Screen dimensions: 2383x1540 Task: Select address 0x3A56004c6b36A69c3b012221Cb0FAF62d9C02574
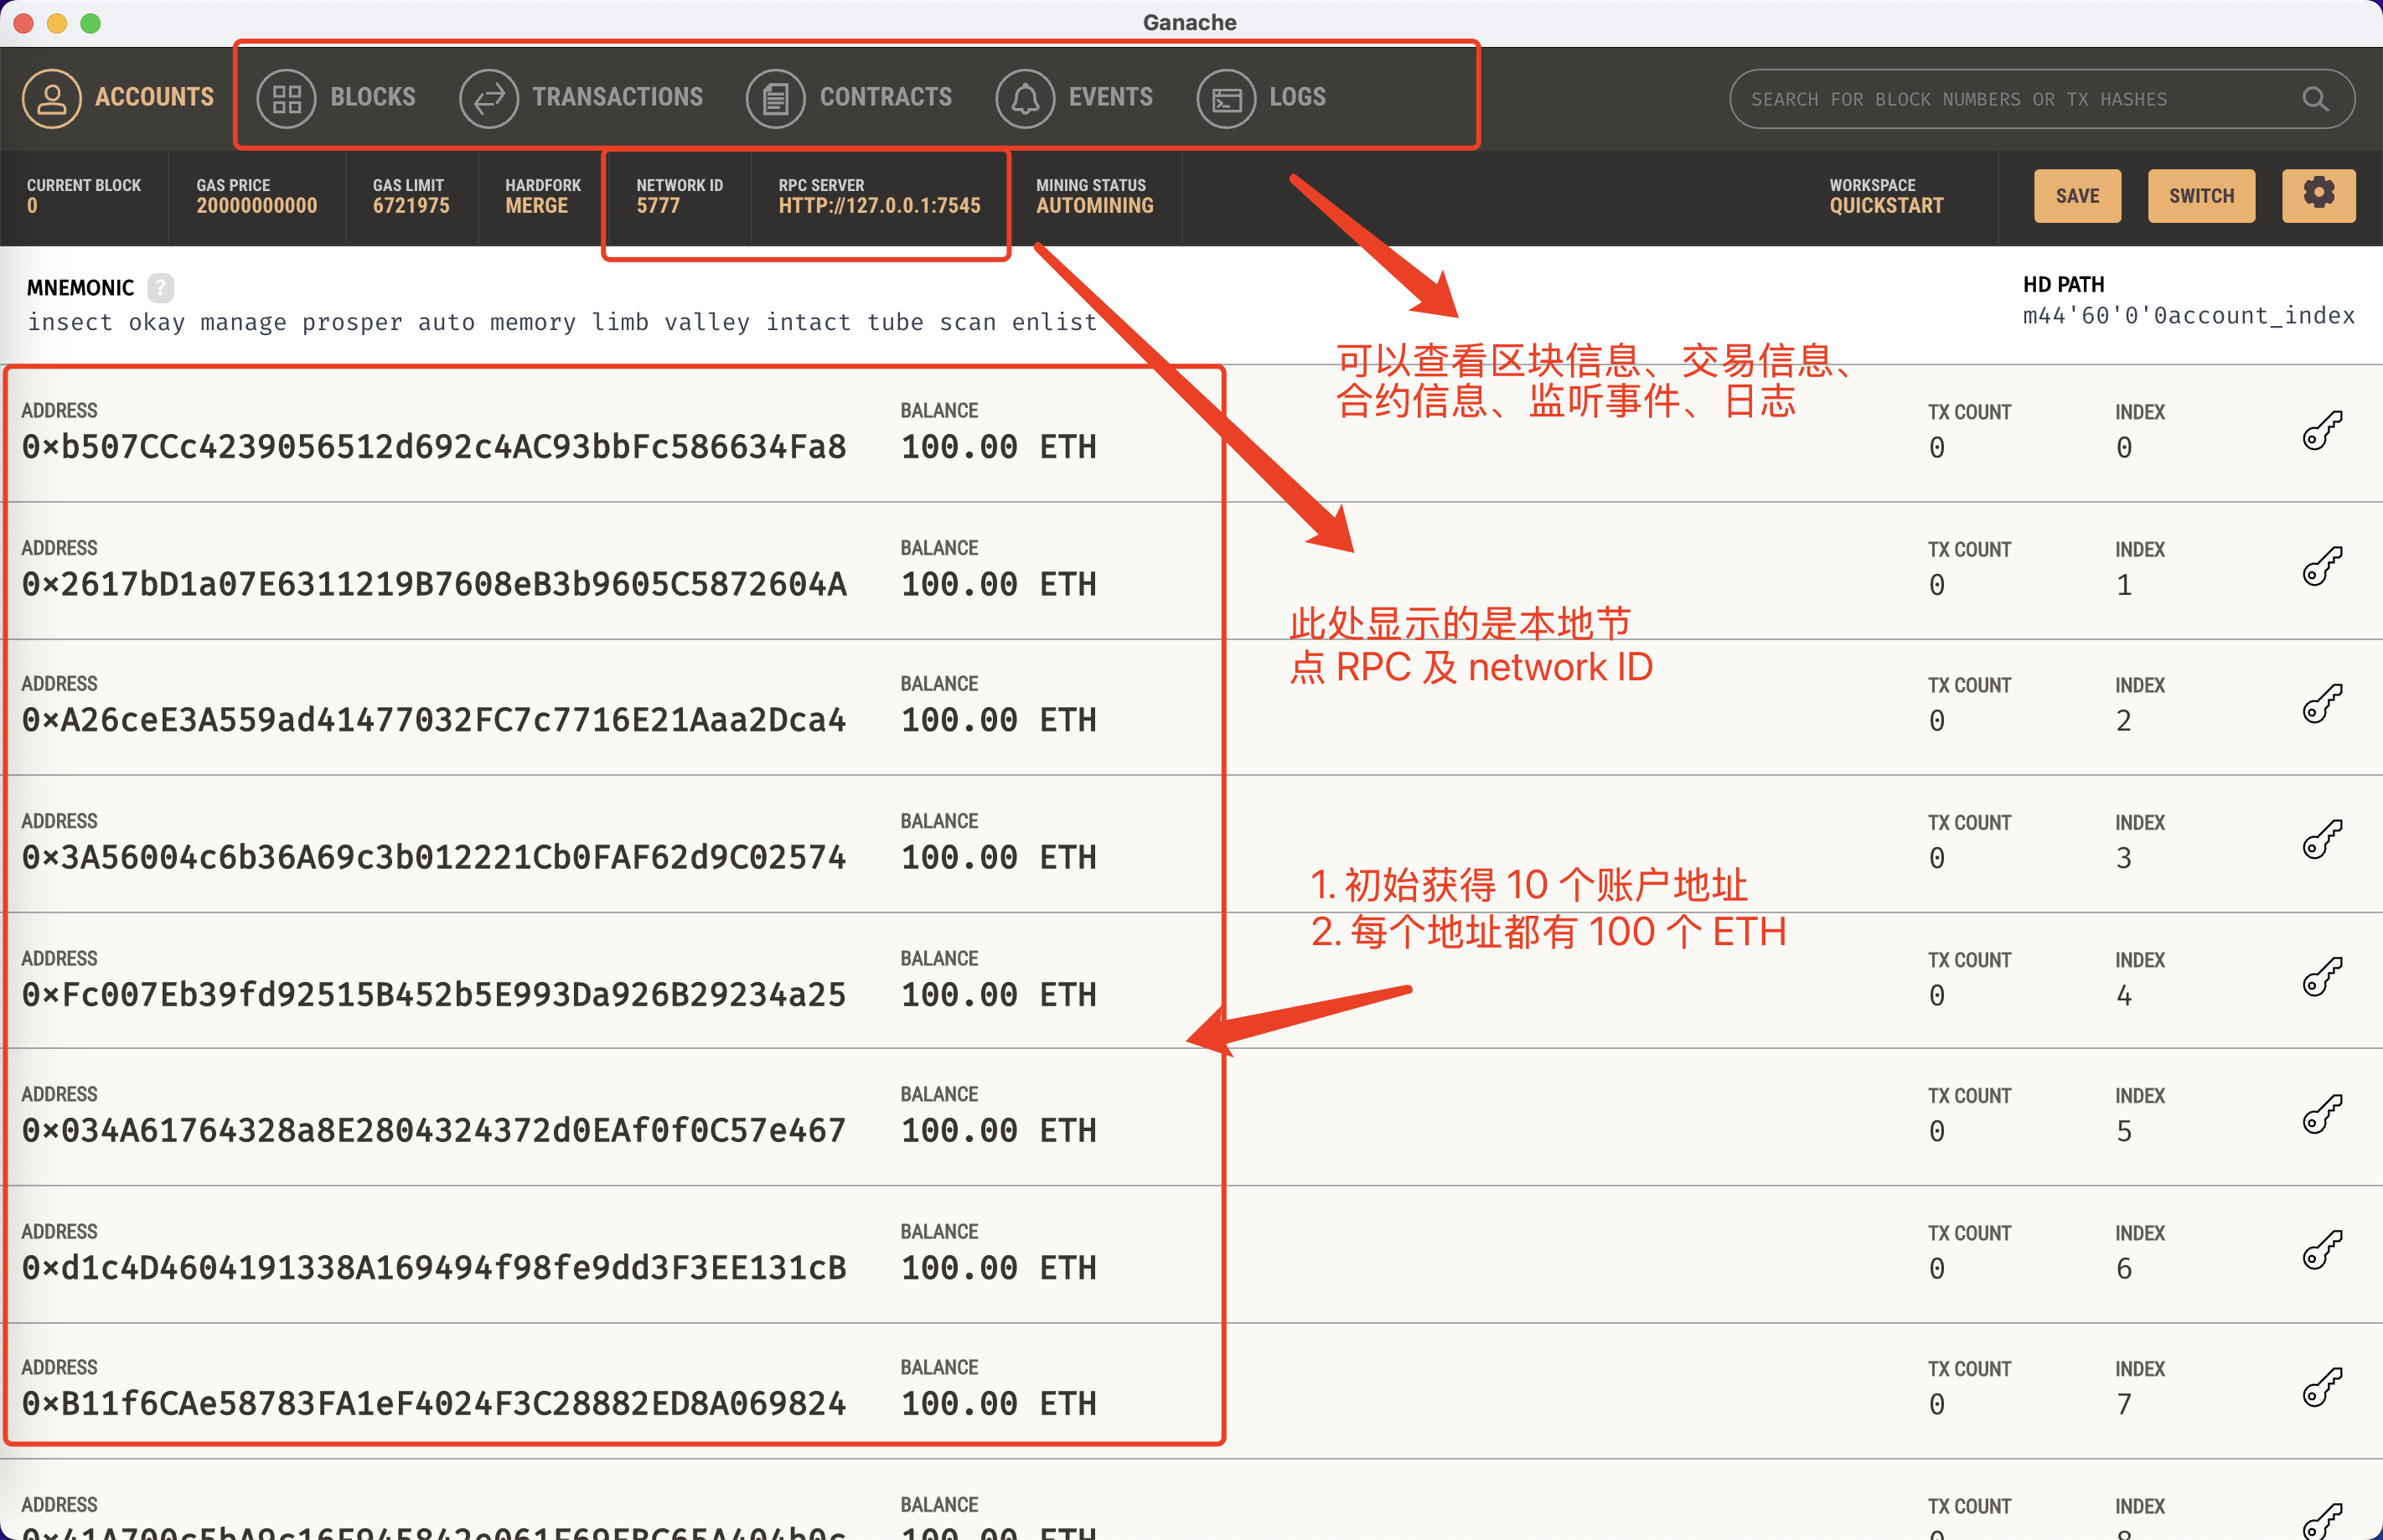click(434, 857)
